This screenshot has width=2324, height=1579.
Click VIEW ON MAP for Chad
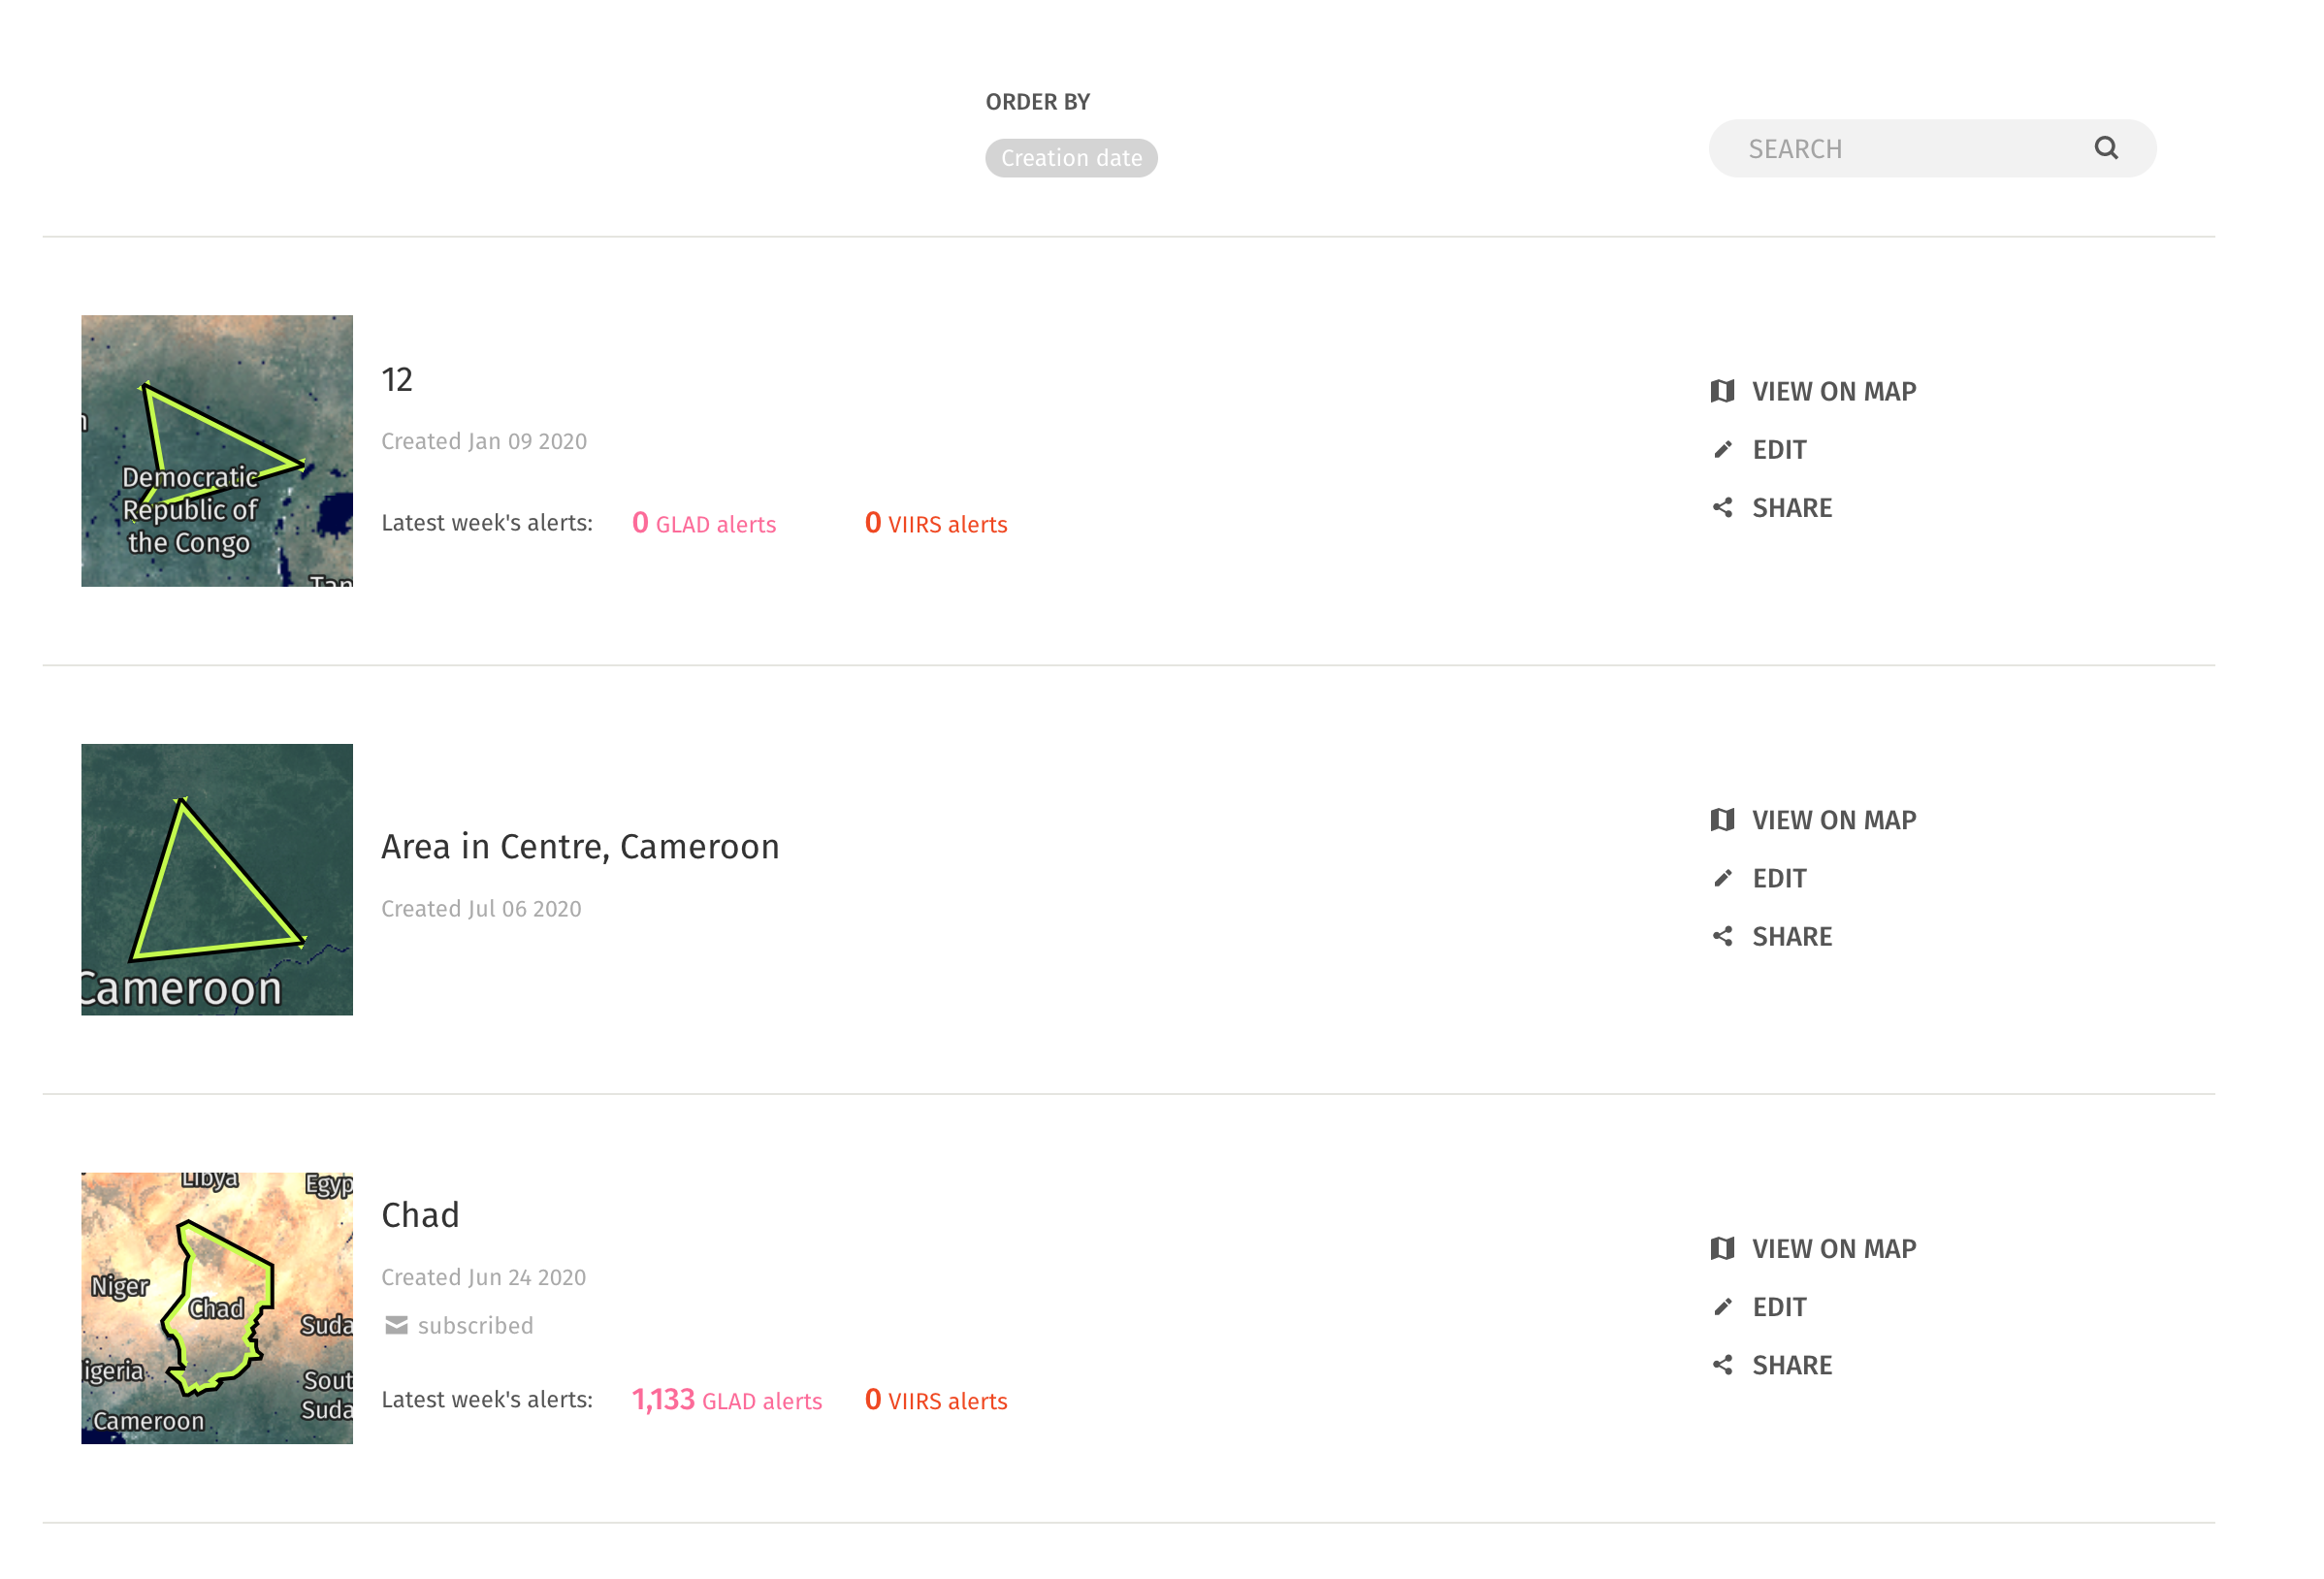1834,1248
